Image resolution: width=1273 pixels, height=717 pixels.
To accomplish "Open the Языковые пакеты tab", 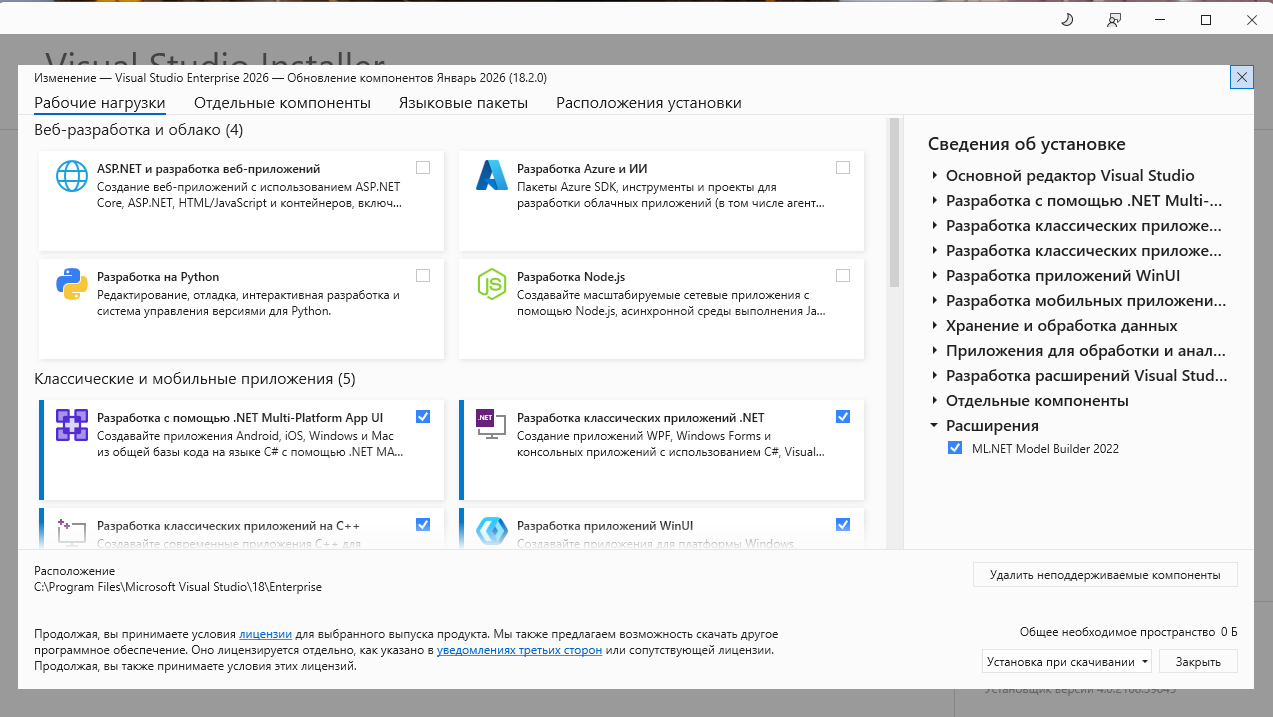I will point(463,103).
